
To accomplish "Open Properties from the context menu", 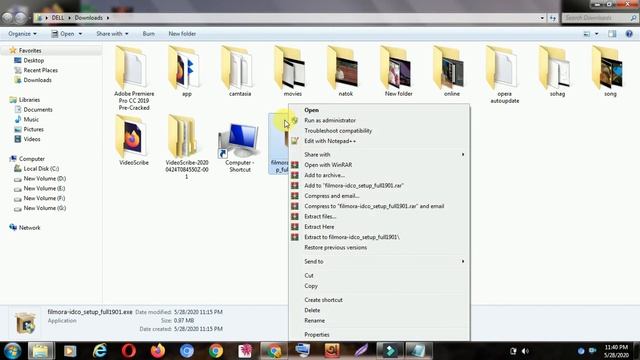I will click(x=317, y=334).
